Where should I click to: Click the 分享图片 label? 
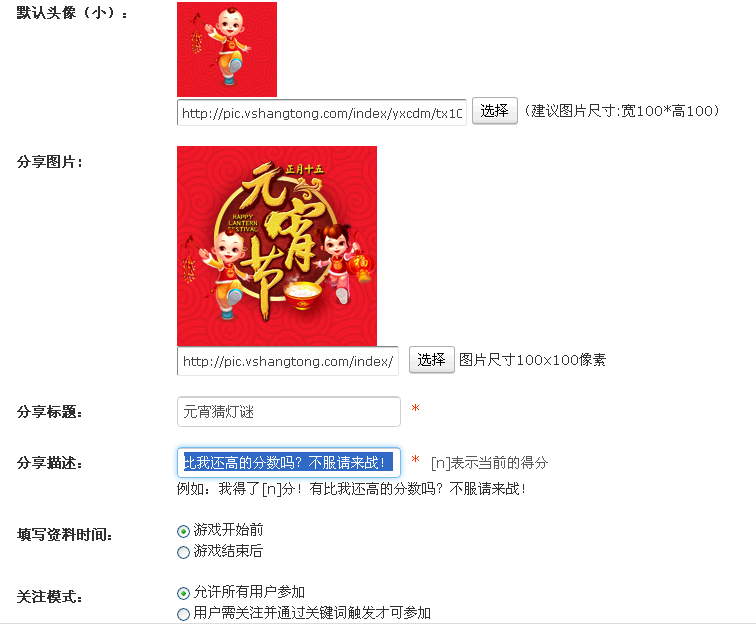[50, 162]
